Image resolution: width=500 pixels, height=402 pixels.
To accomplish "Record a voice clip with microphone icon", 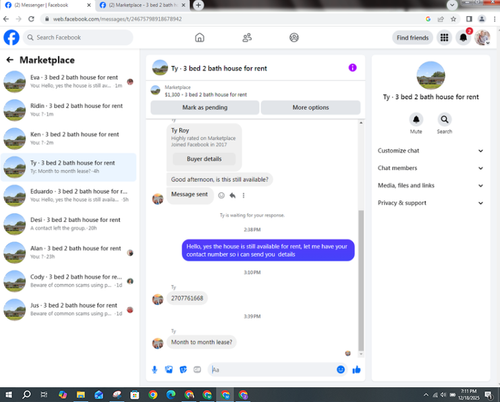I will point(154,369).
